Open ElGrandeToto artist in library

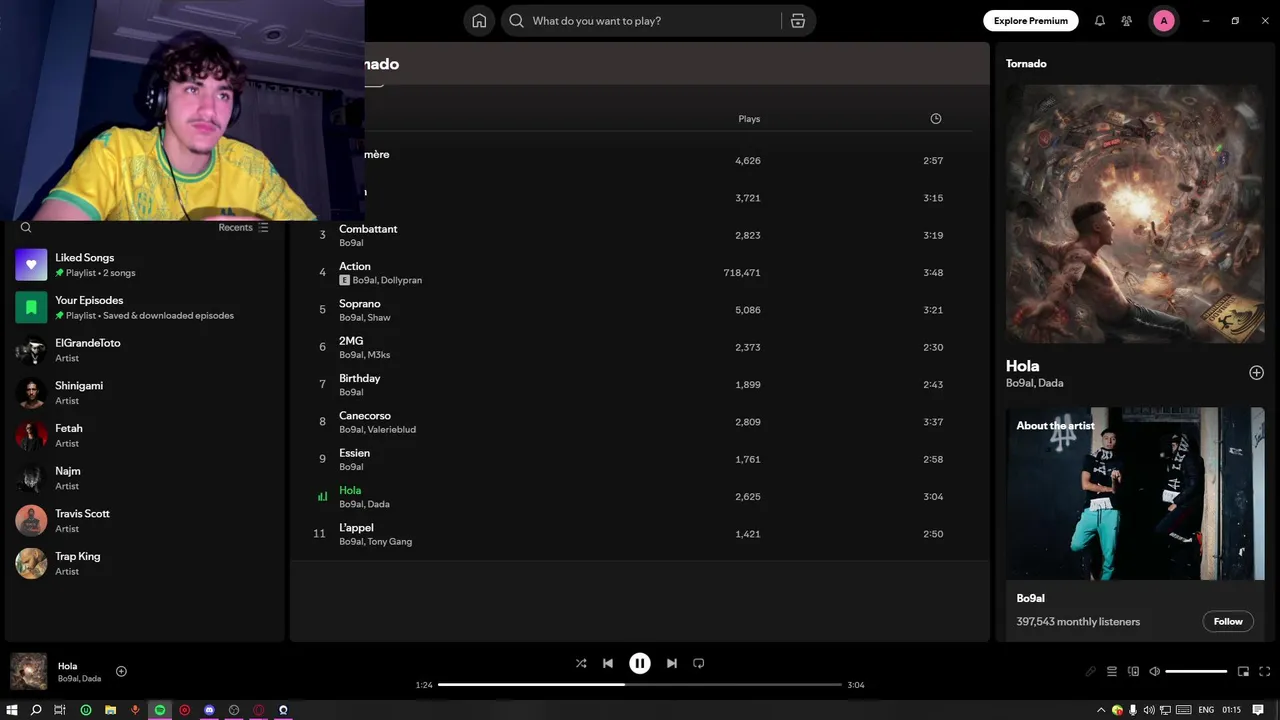pyautogui.click(x=145, y=350)
